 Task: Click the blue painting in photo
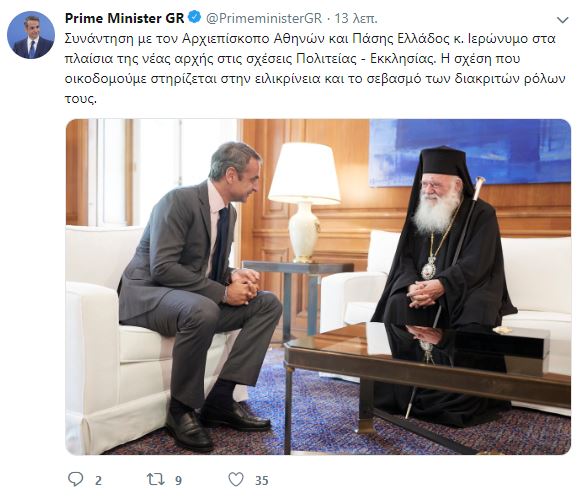470,152
